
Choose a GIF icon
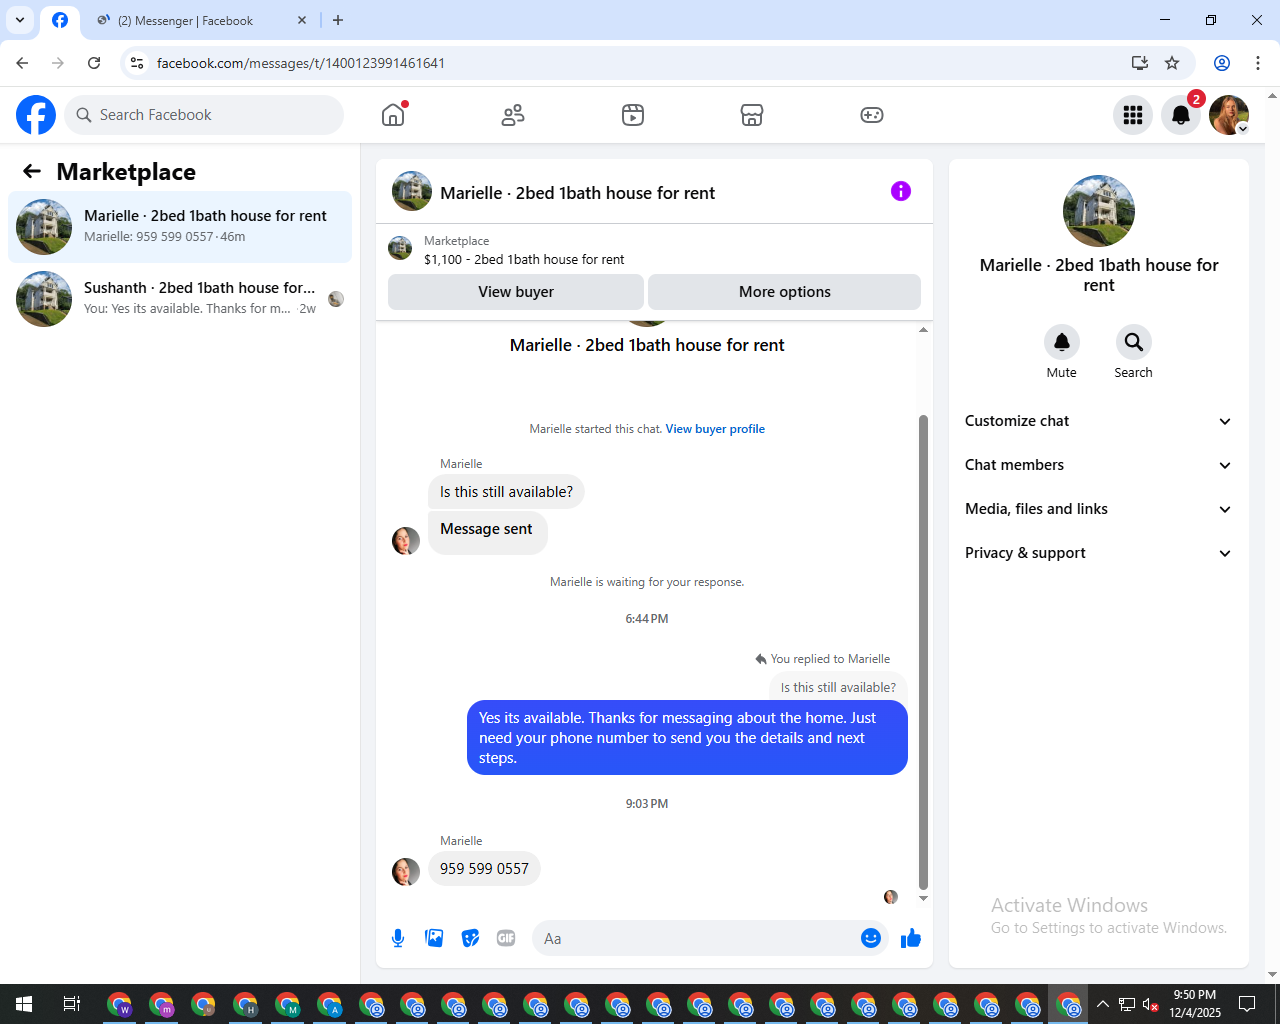pos(506,938)
